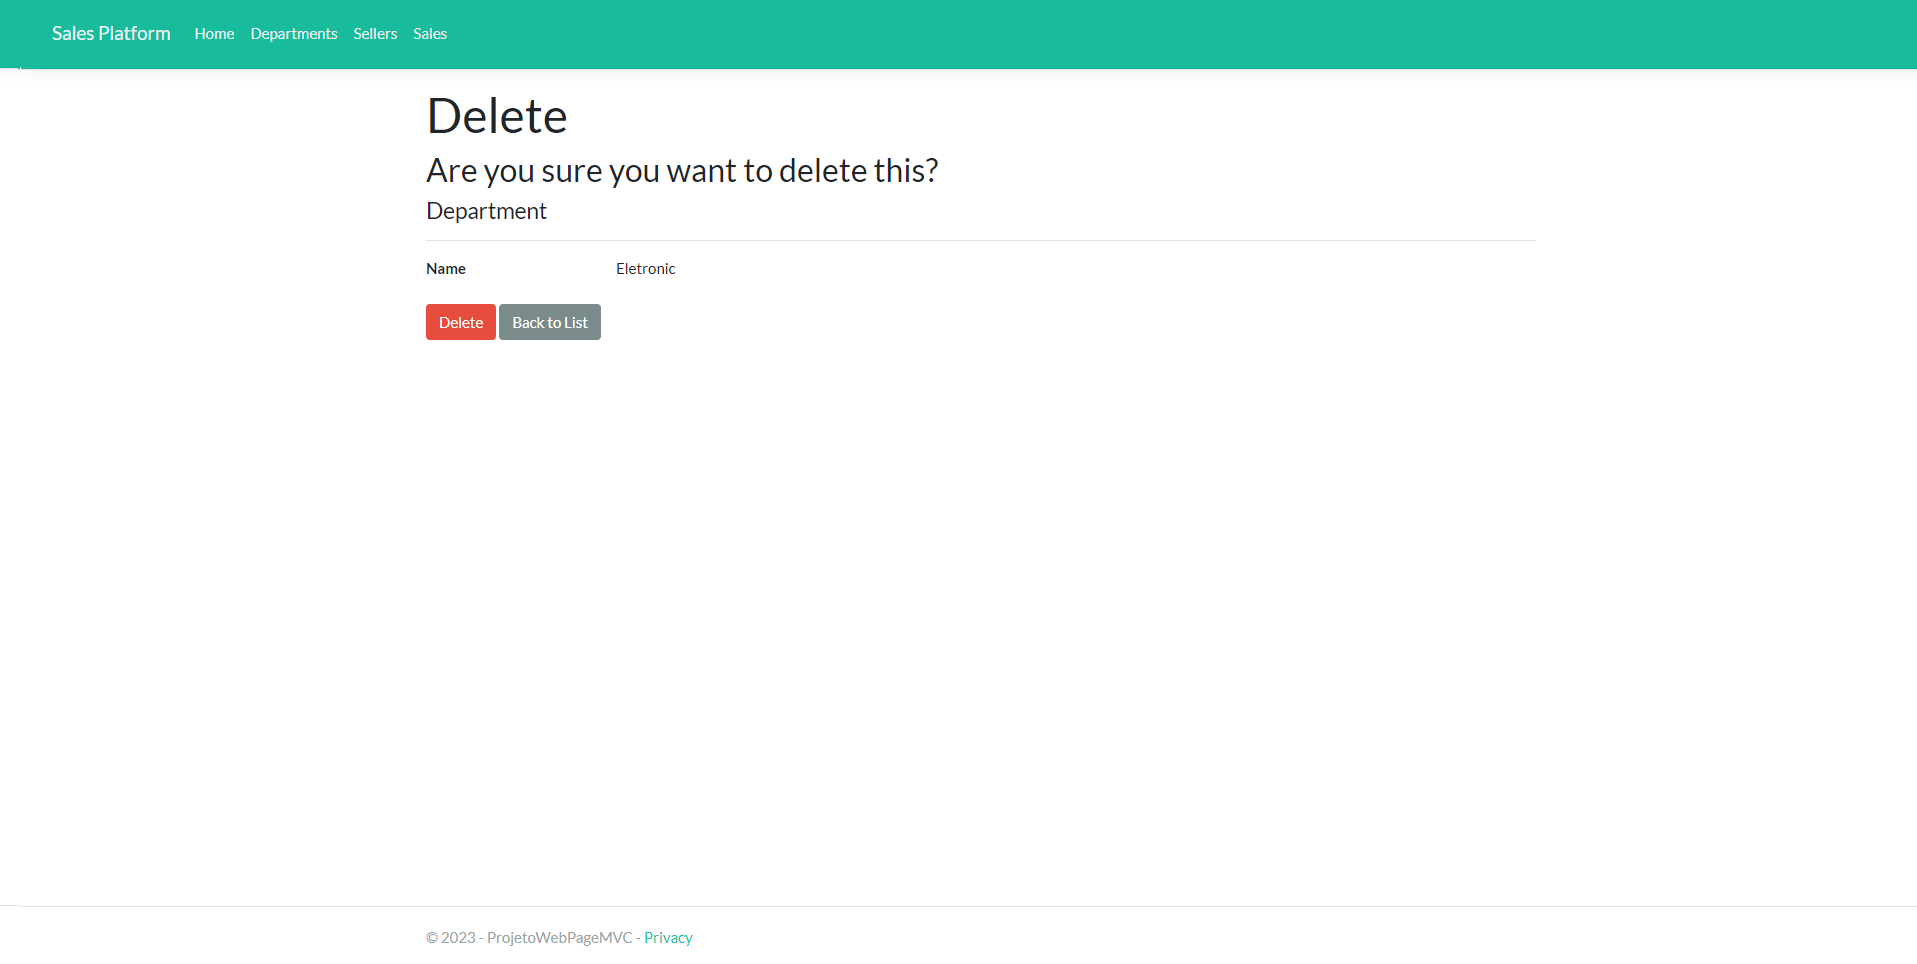The image size is (1917, 964).
Task: Go to the Home page
Action: tap(213, 33)
